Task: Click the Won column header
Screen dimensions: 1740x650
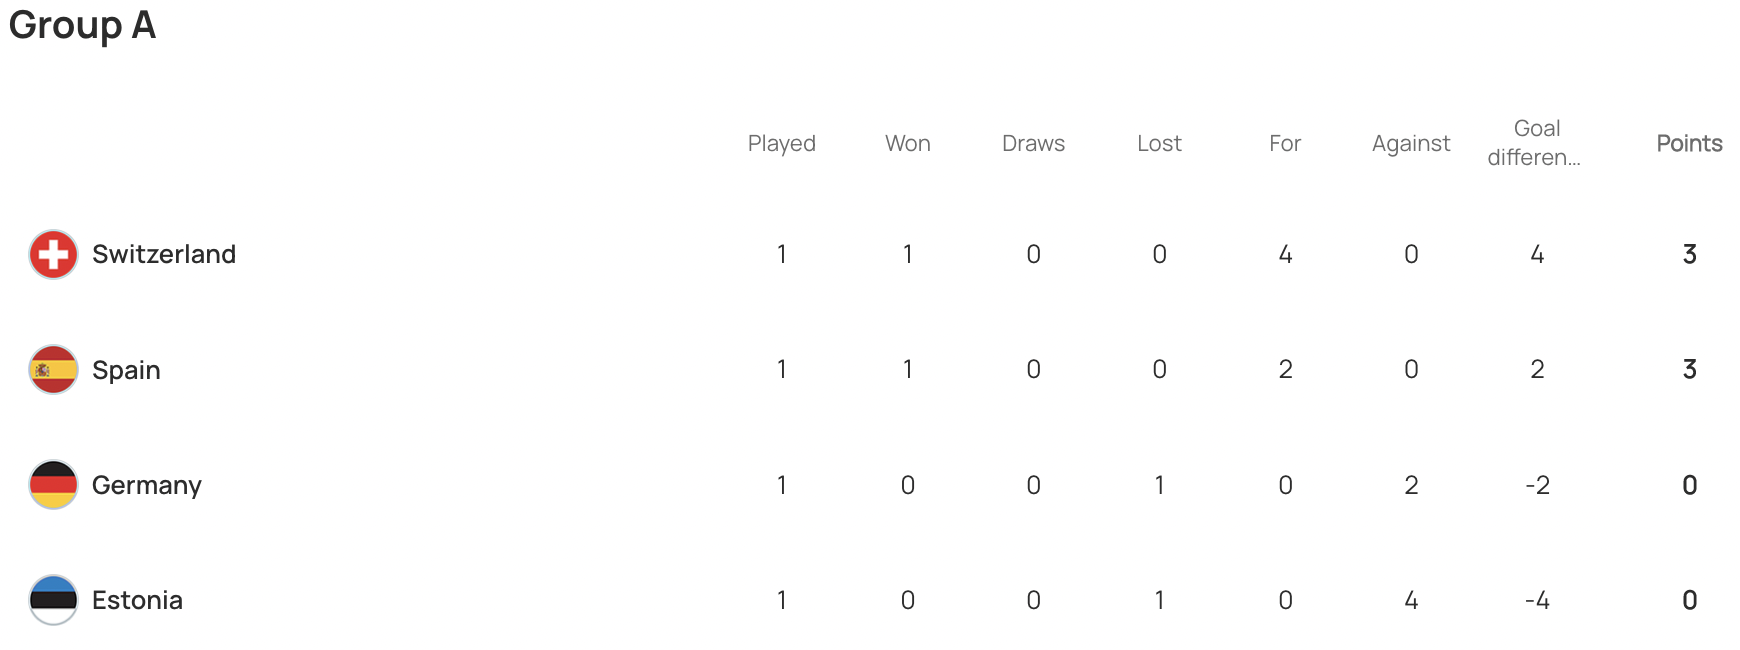Action: [908, 143]
